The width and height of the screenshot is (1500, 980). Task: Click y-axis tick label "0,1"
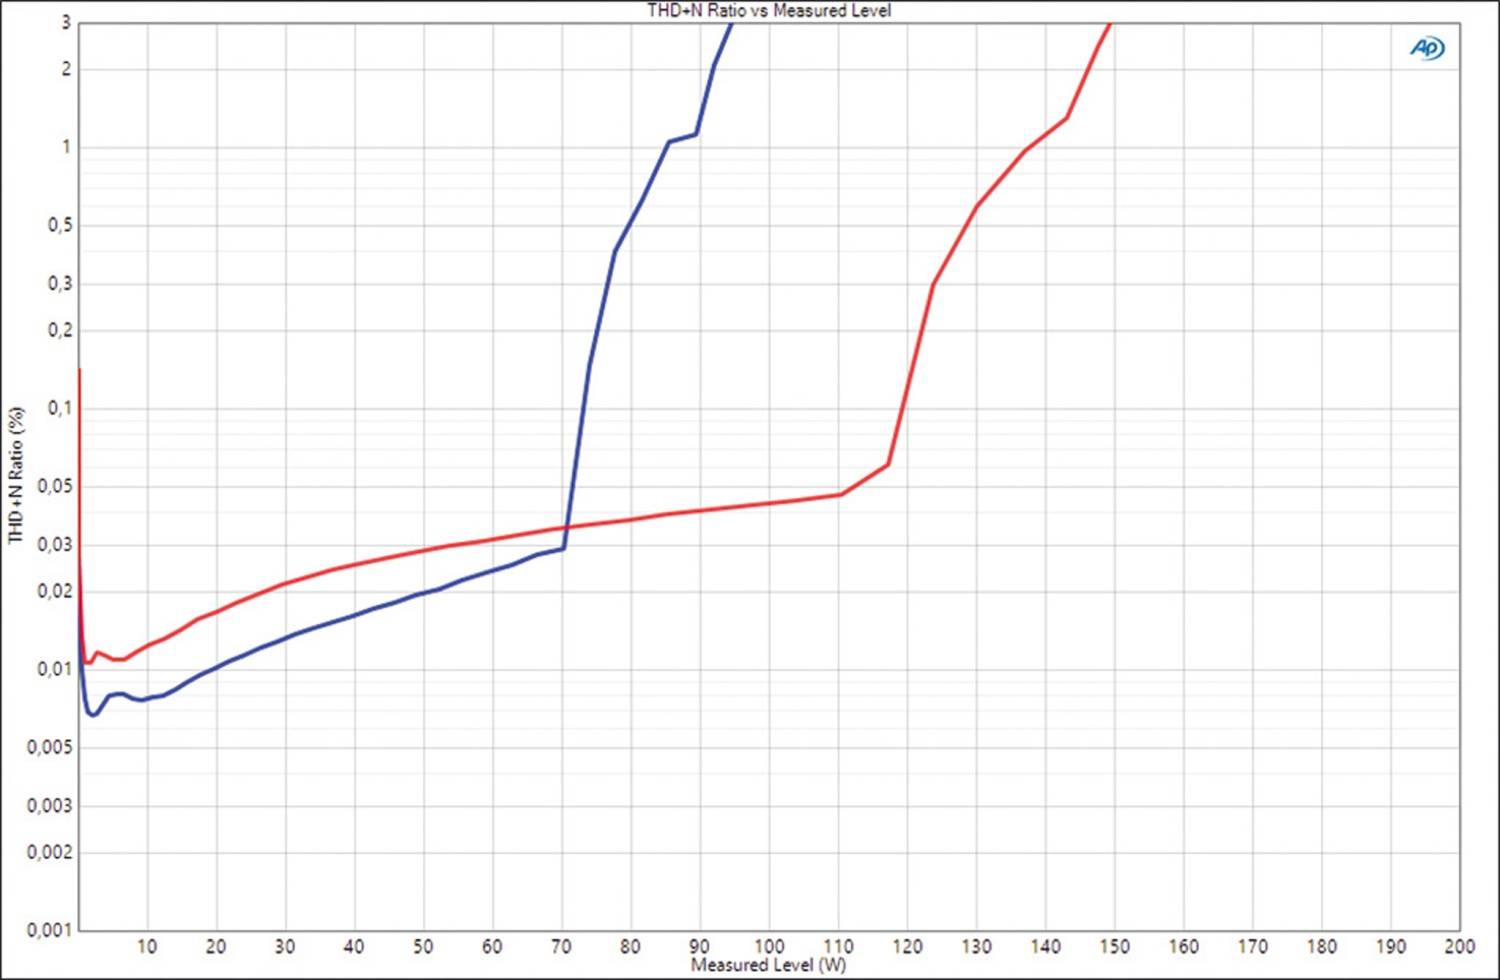pos(60,408)
